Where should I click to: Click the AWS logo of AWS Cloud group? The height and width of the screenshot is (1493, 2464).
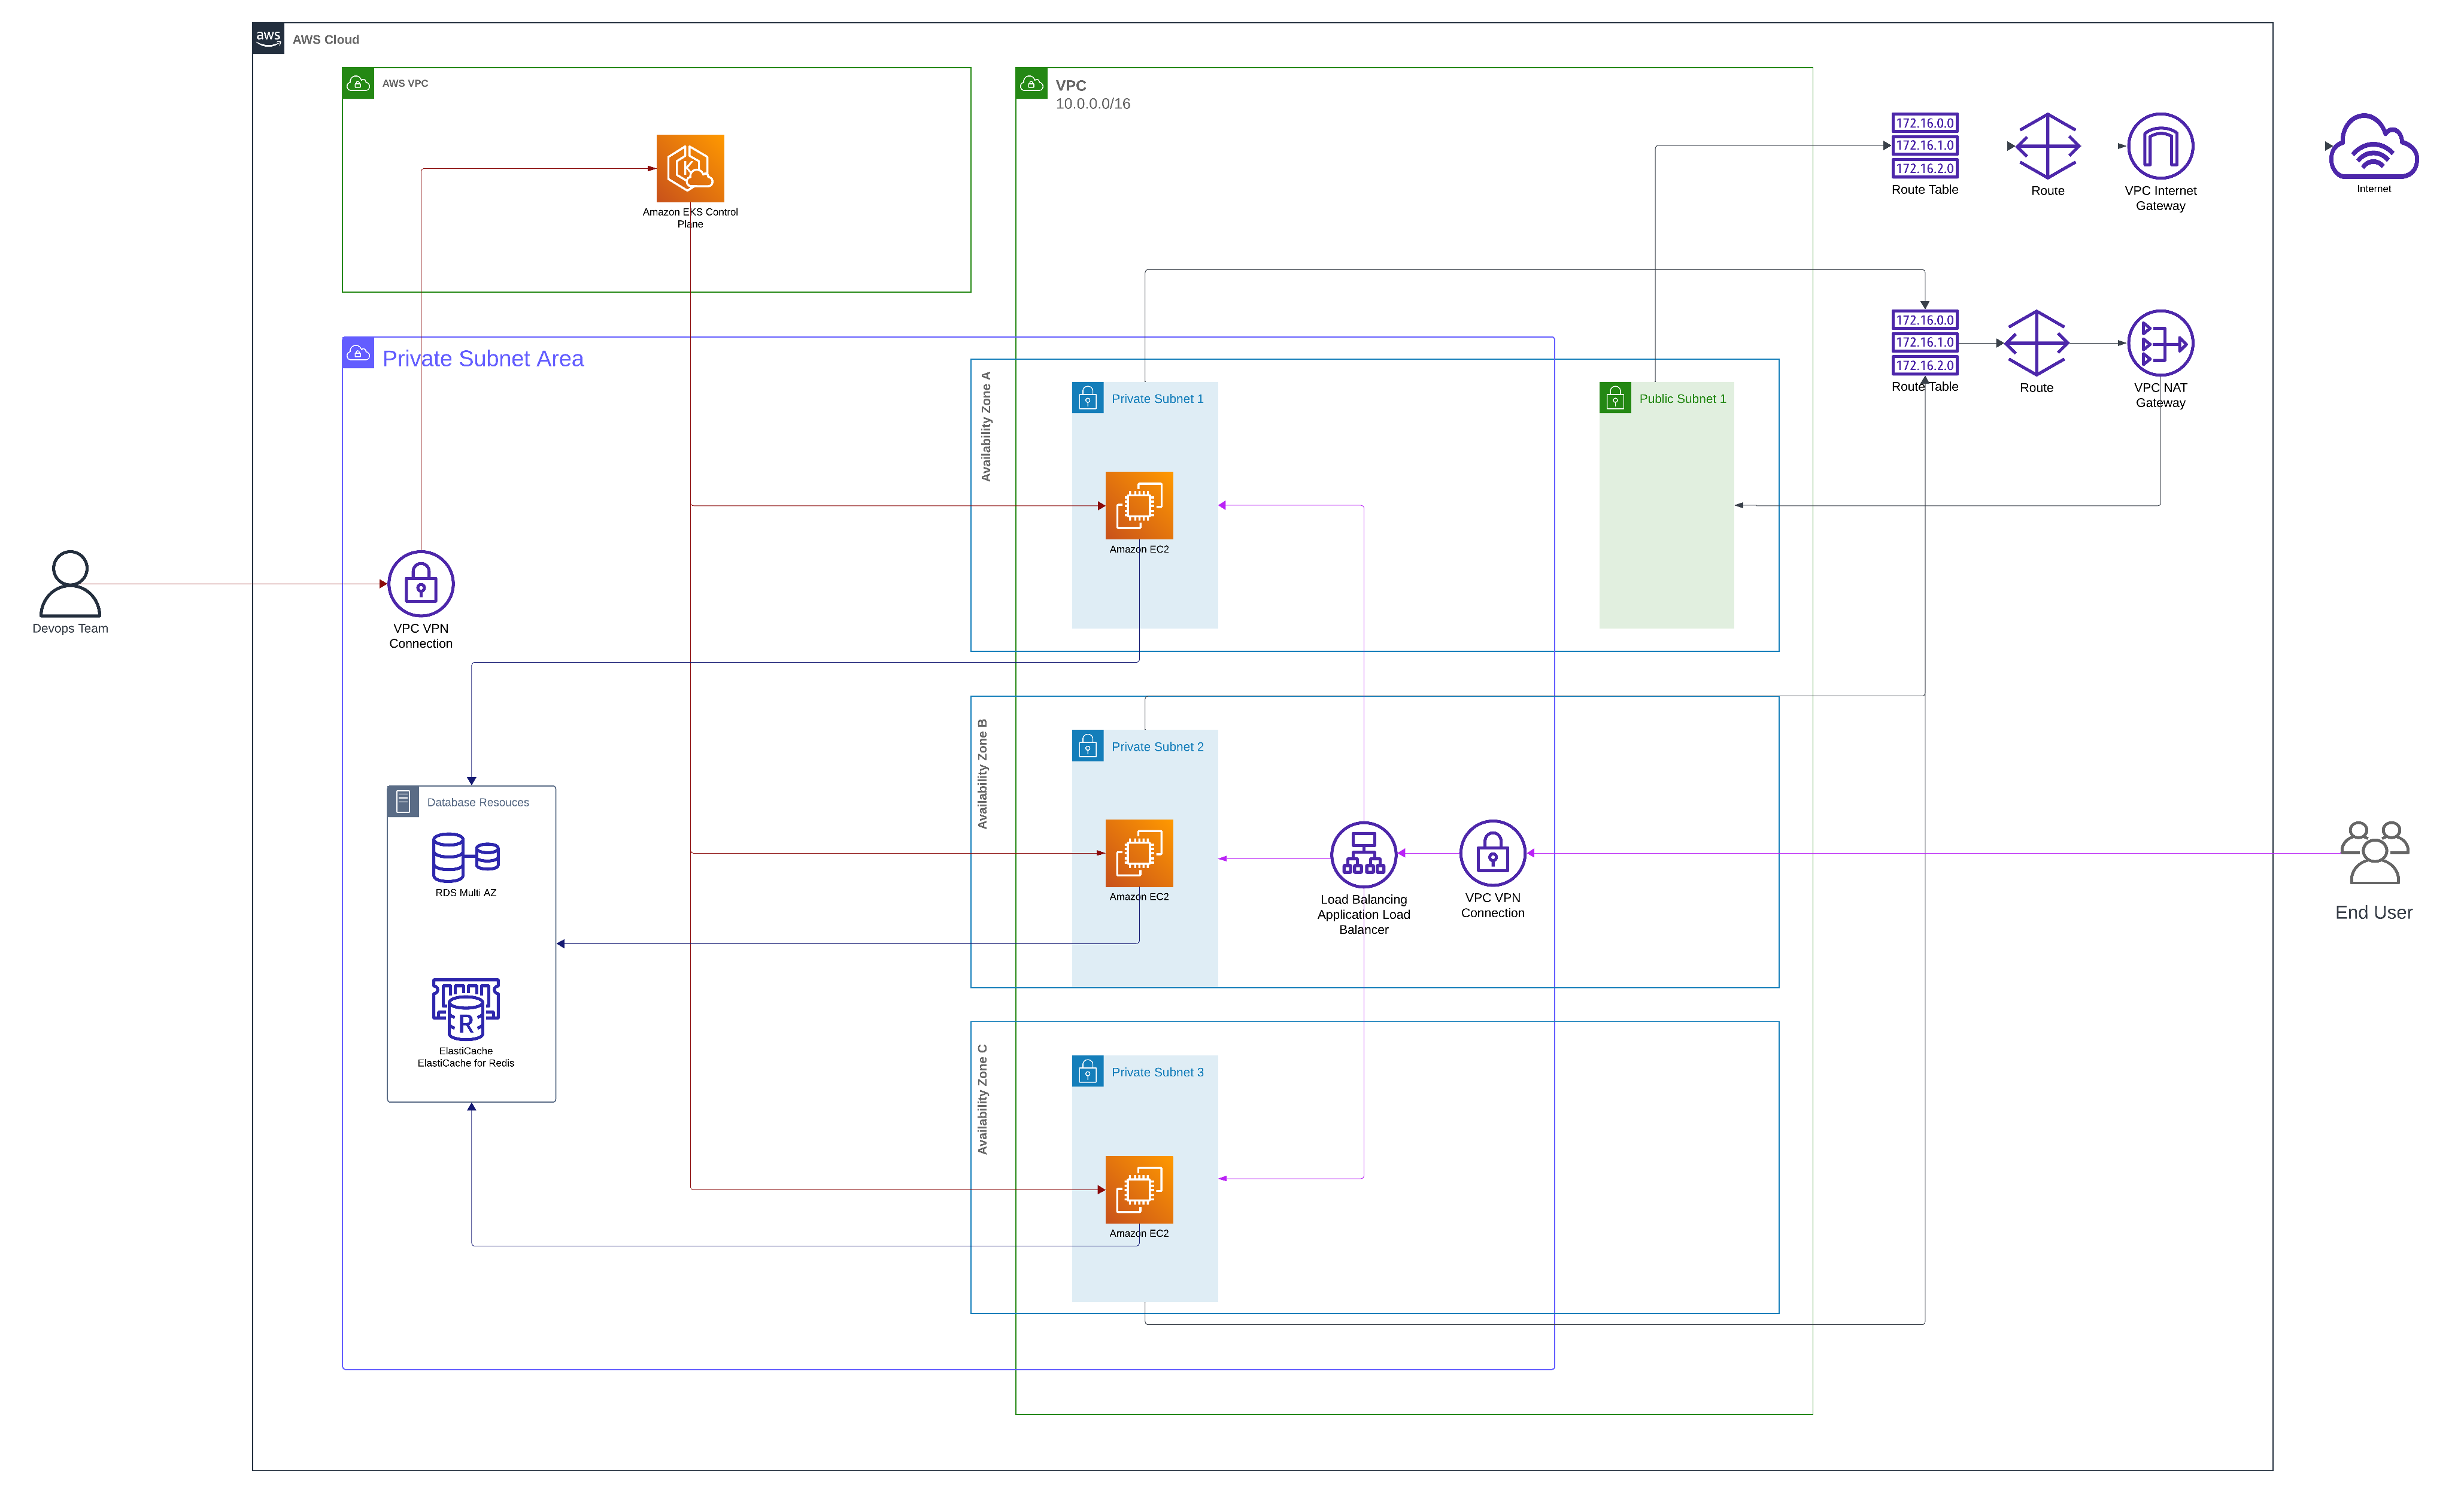coord(268,39)
